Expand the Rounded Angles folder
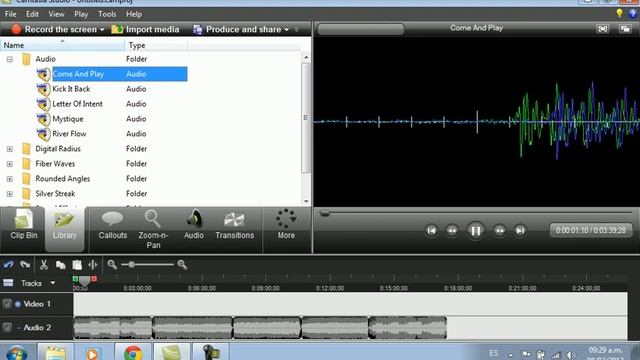This screenshot has height=360, width=640. click(10, 179)
